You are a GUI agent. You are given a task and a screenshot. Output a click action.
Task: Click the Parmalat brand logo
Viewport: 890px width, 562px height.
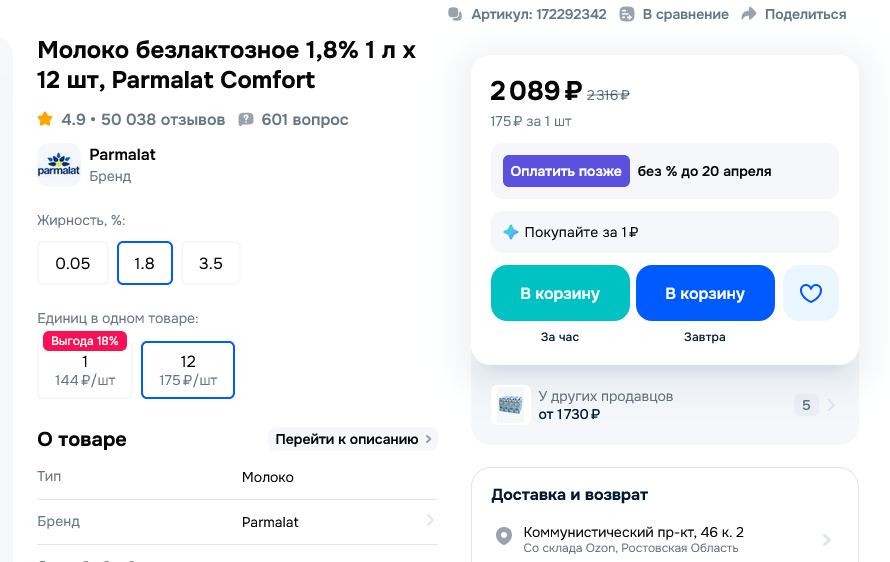[59, 165]
